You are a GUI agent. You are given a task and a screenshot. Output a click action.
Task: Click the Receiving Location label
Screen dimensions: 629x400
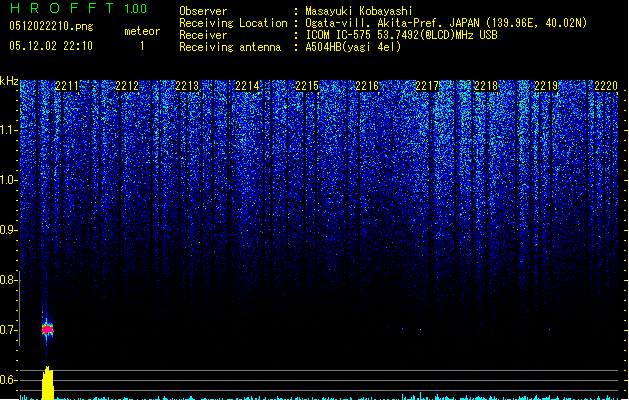233,23
